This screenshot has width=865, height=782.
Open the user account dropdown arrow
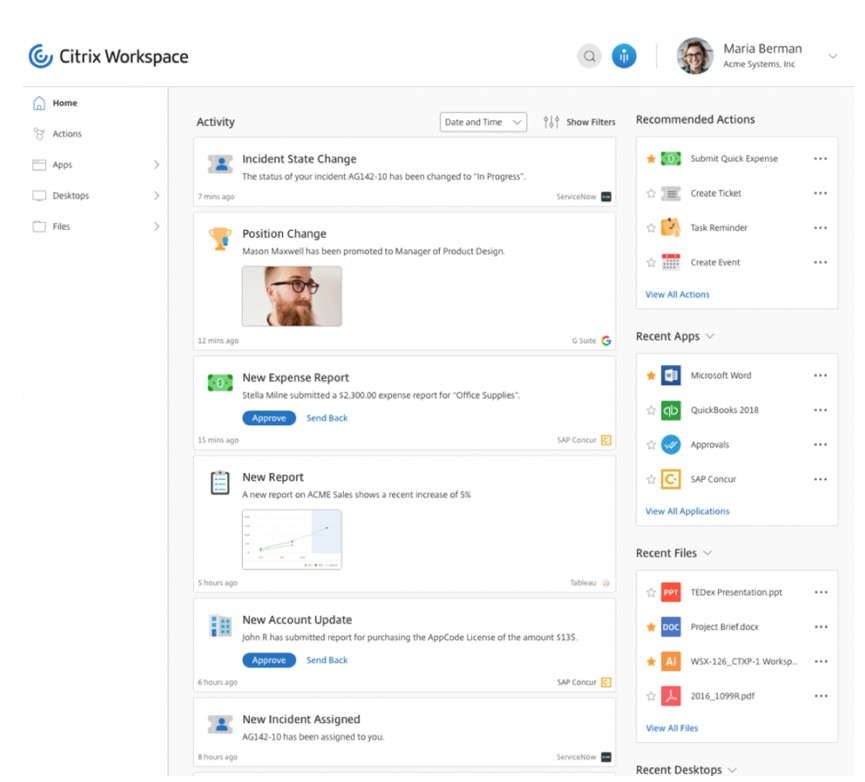coord(833,56)
